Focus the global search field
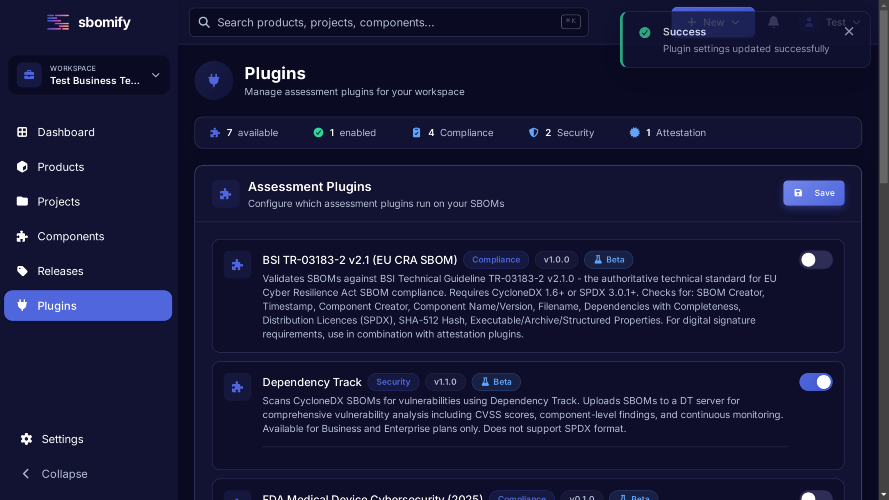 [x=388, y=22]
